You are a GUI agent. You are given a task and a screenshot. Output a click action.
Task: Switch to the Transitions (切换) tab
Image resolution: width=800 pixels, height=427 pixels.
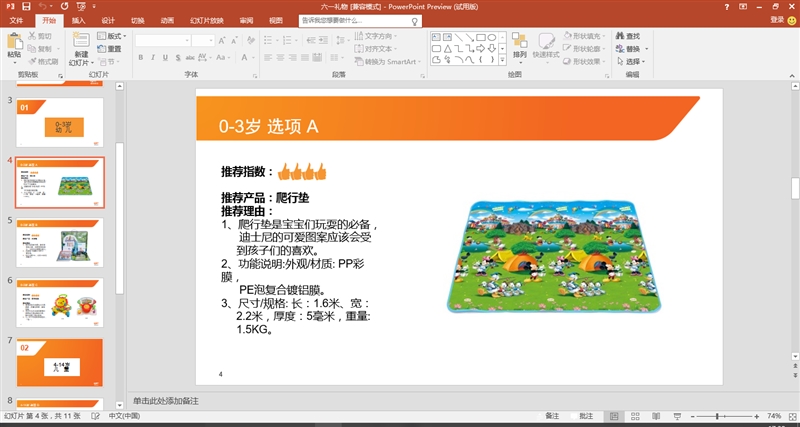tap(138, 21)
